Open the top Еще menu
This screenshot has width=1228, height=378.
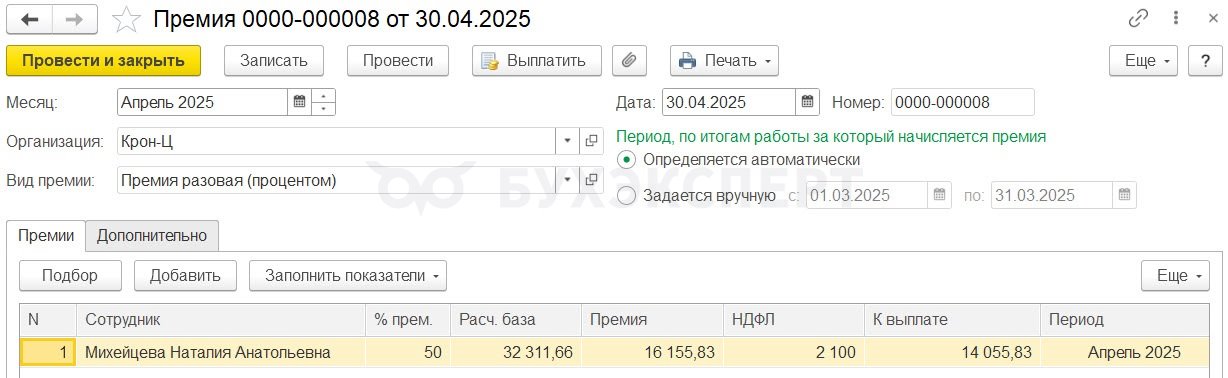(x=1144, y=60)
